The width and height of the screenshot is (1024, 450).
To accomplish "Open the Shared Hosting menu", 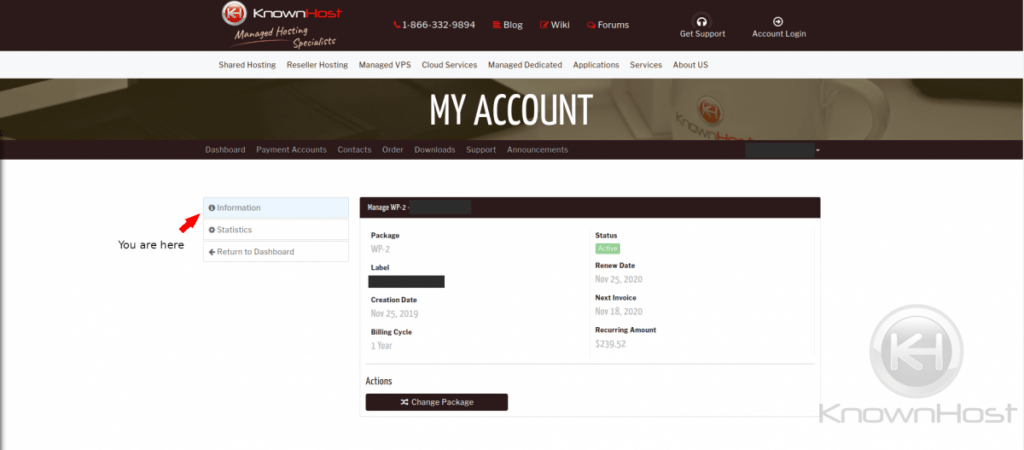I will click(x=247, y=65).
